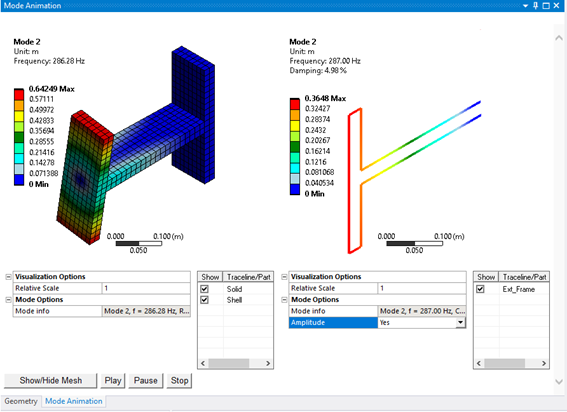567x412 pixels.
Task: Click left arrow of left traceline list scrollbar
Action: 203,363
